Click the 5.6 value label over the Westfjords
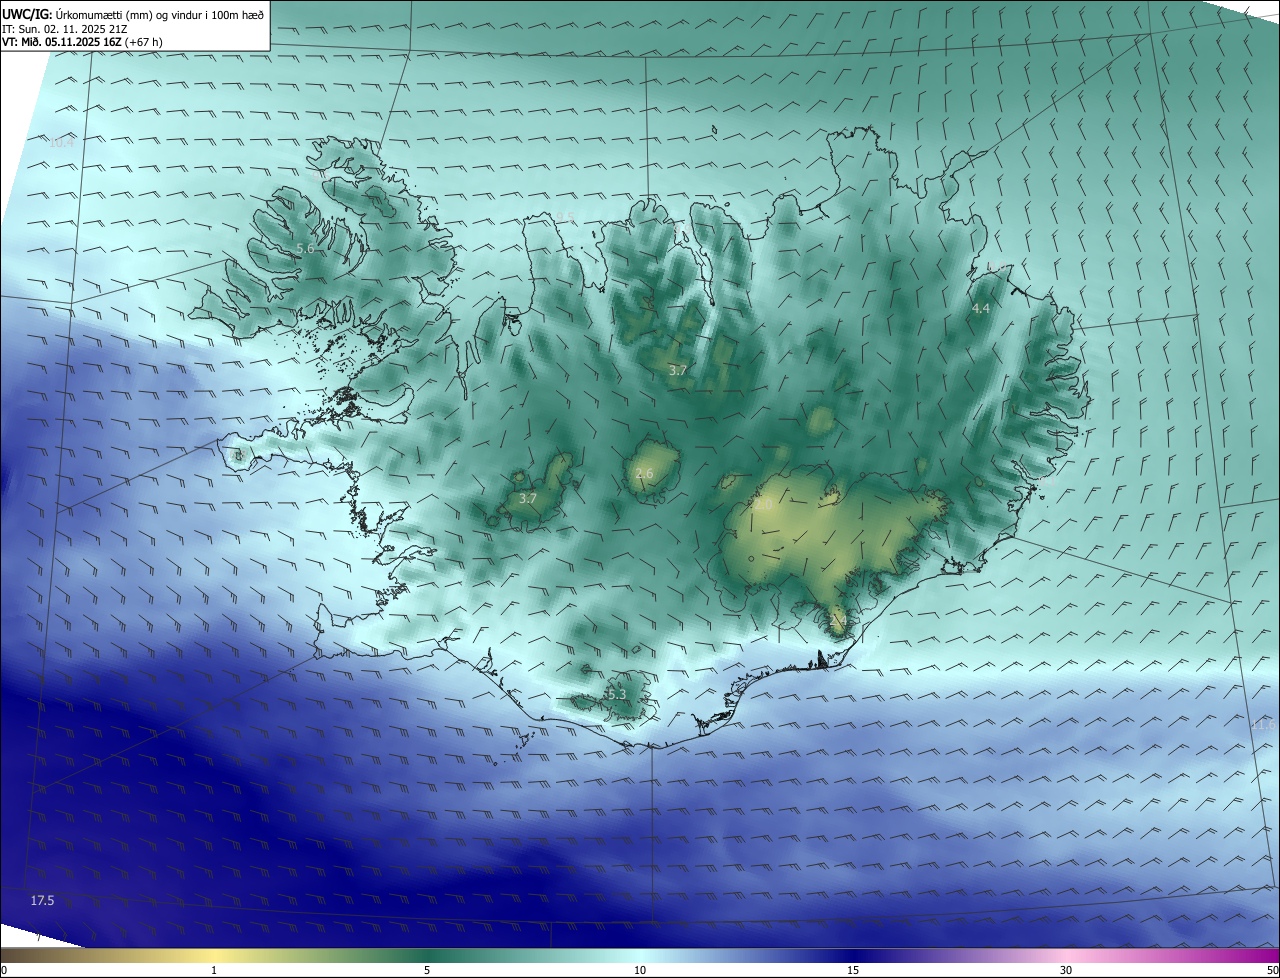The image size is (1280, 978). click(306, 248)
